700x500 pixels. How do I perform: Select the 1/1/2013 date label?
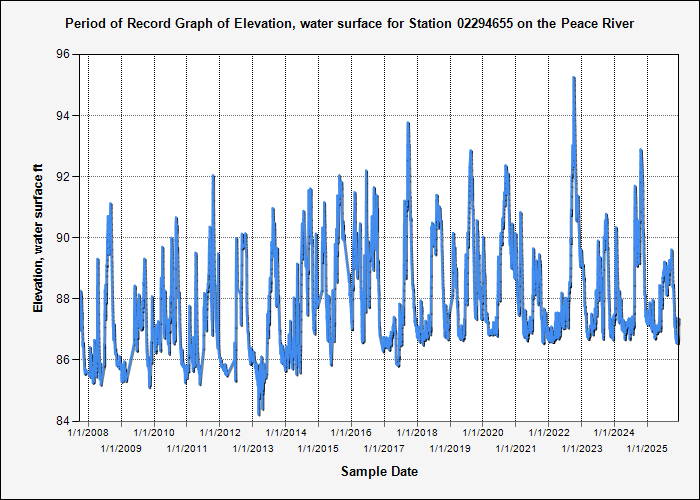click(x=253, y=449)
